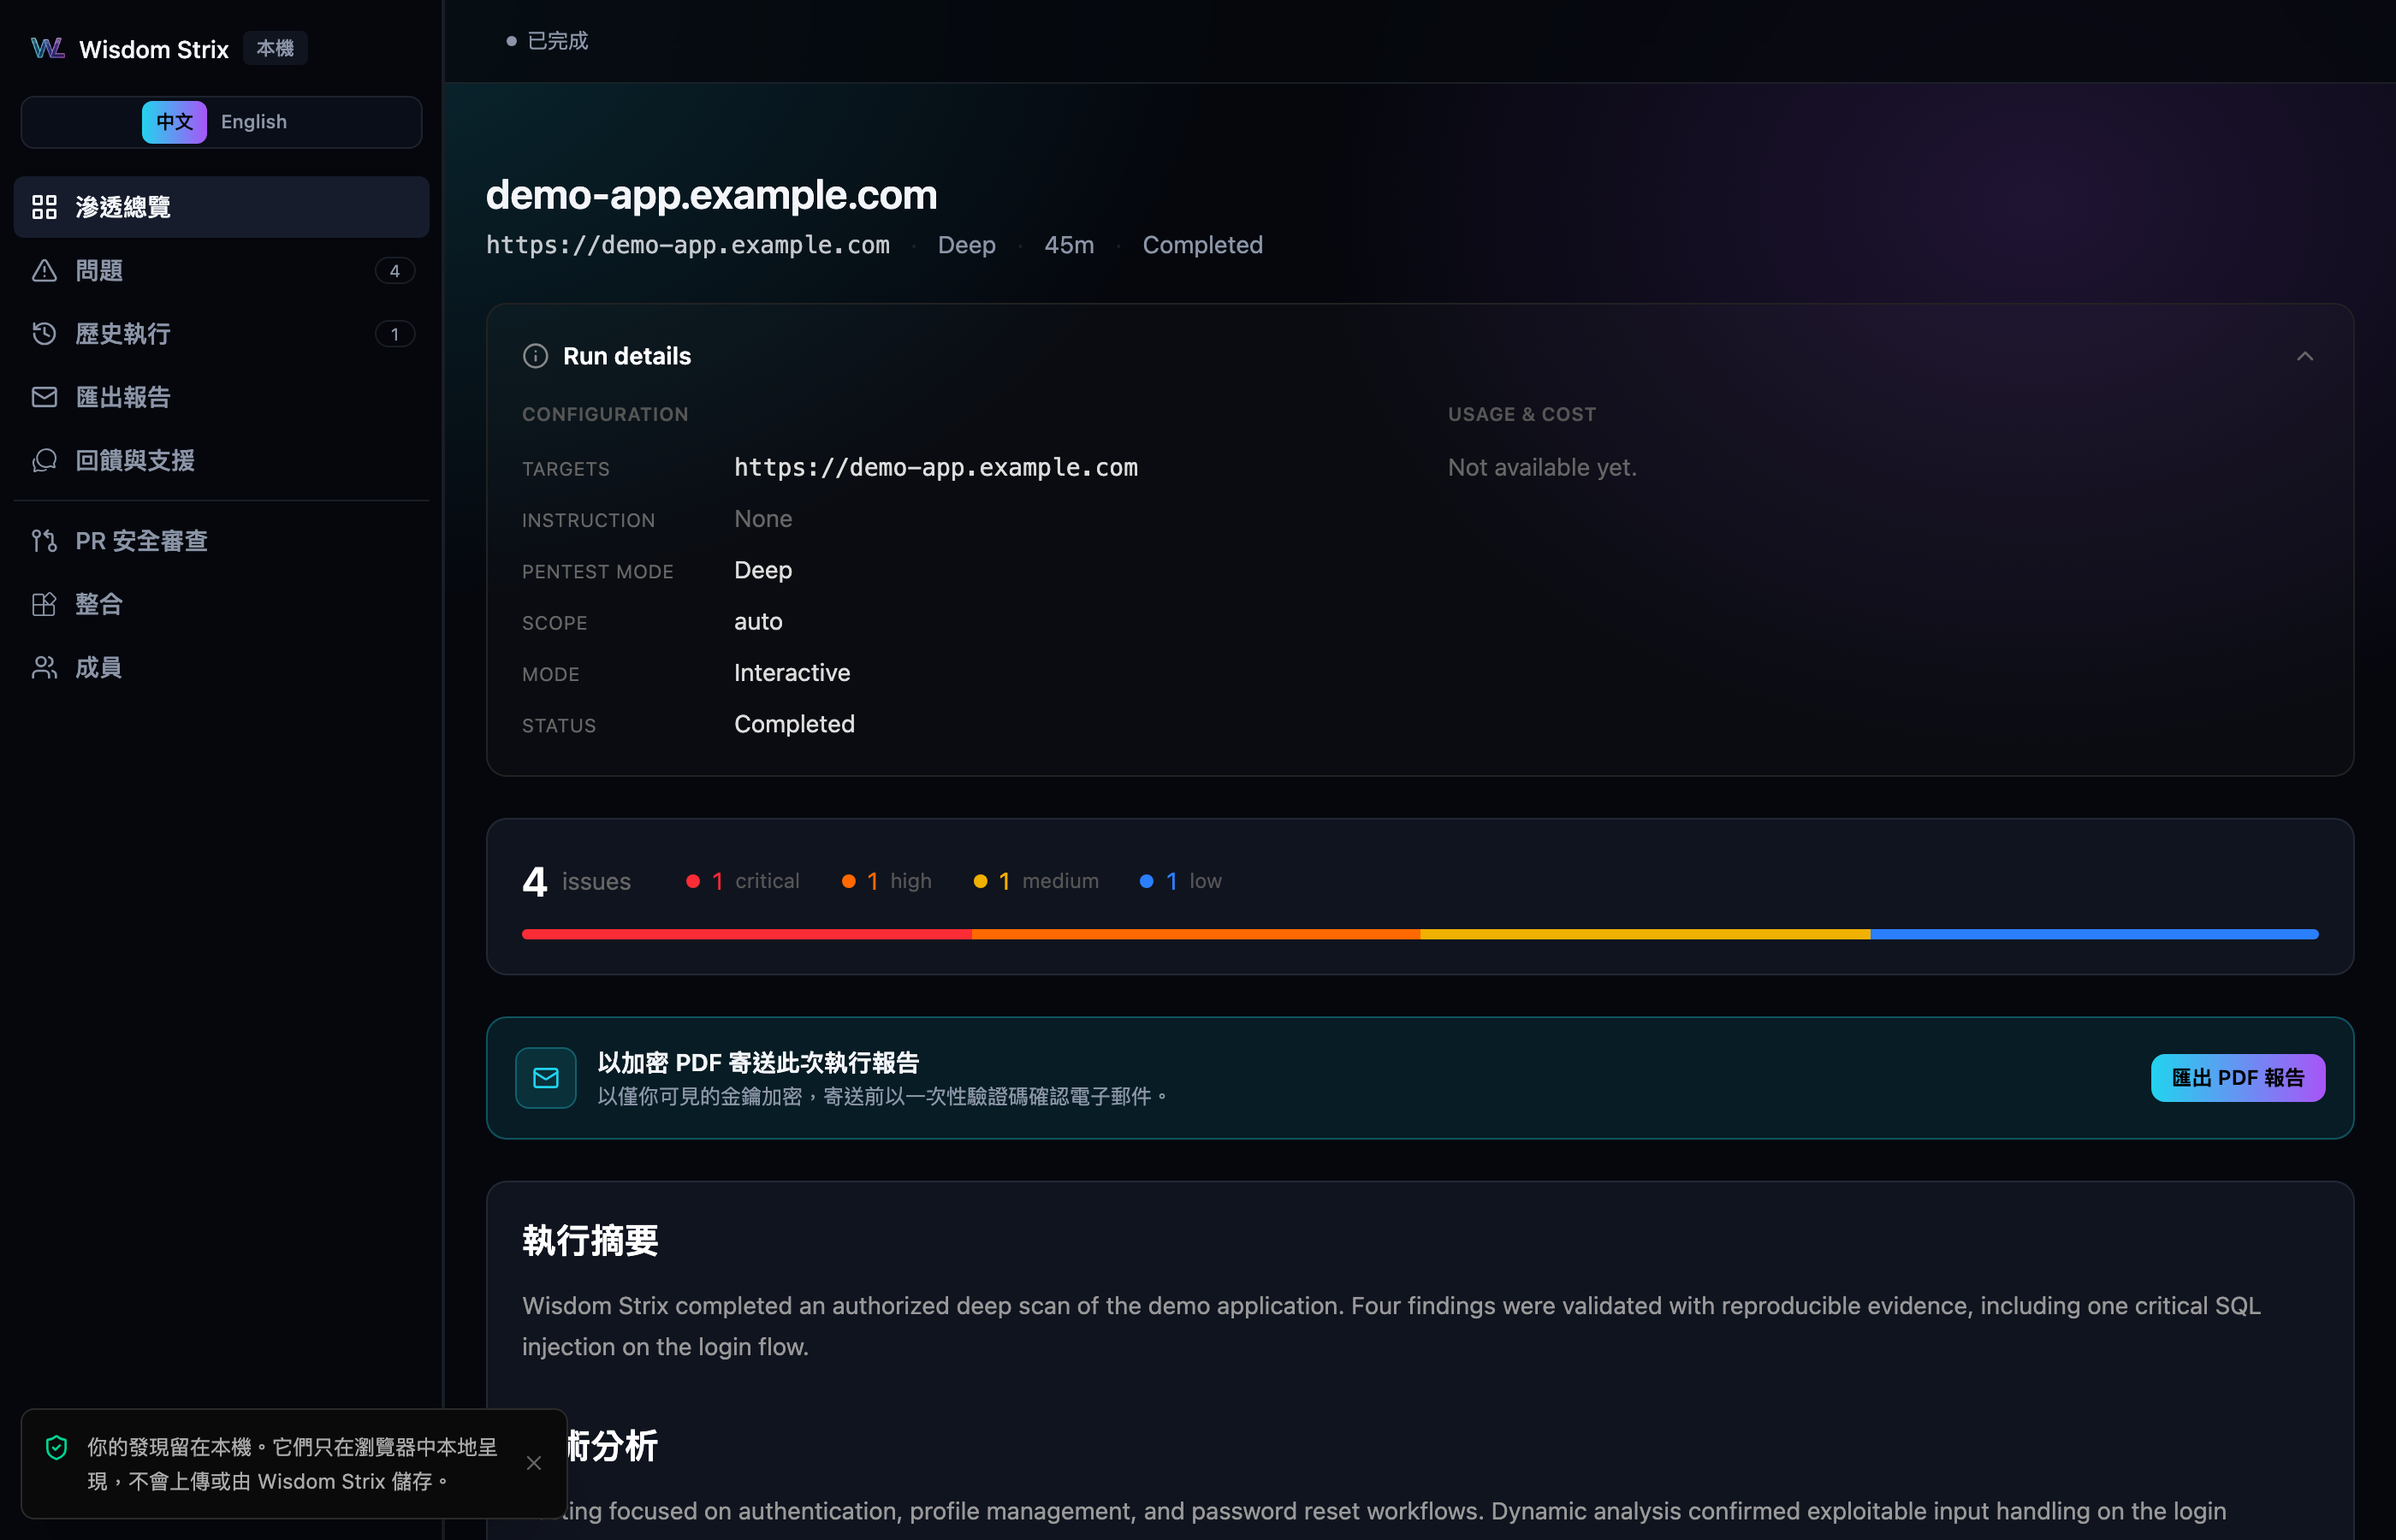
Task: Open the 整合 integrations icon
Action: click(44, 604)
